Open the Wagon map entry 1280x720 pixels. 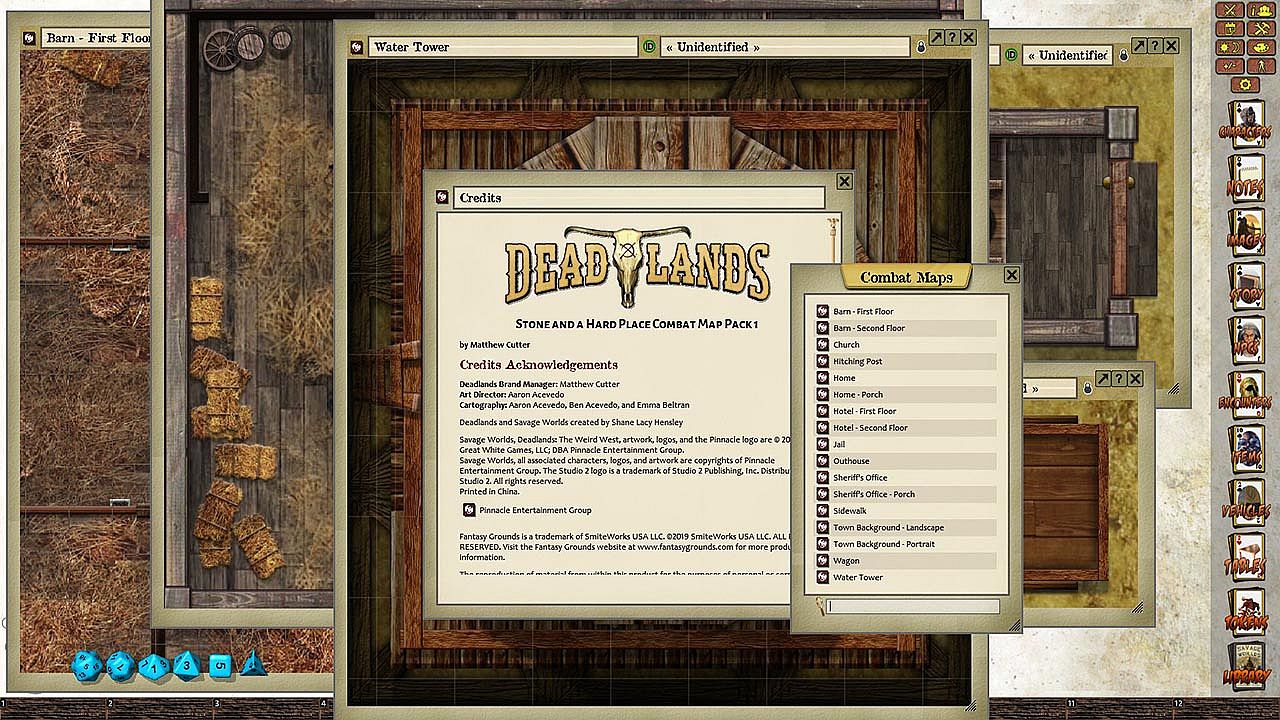coord(906,561)
